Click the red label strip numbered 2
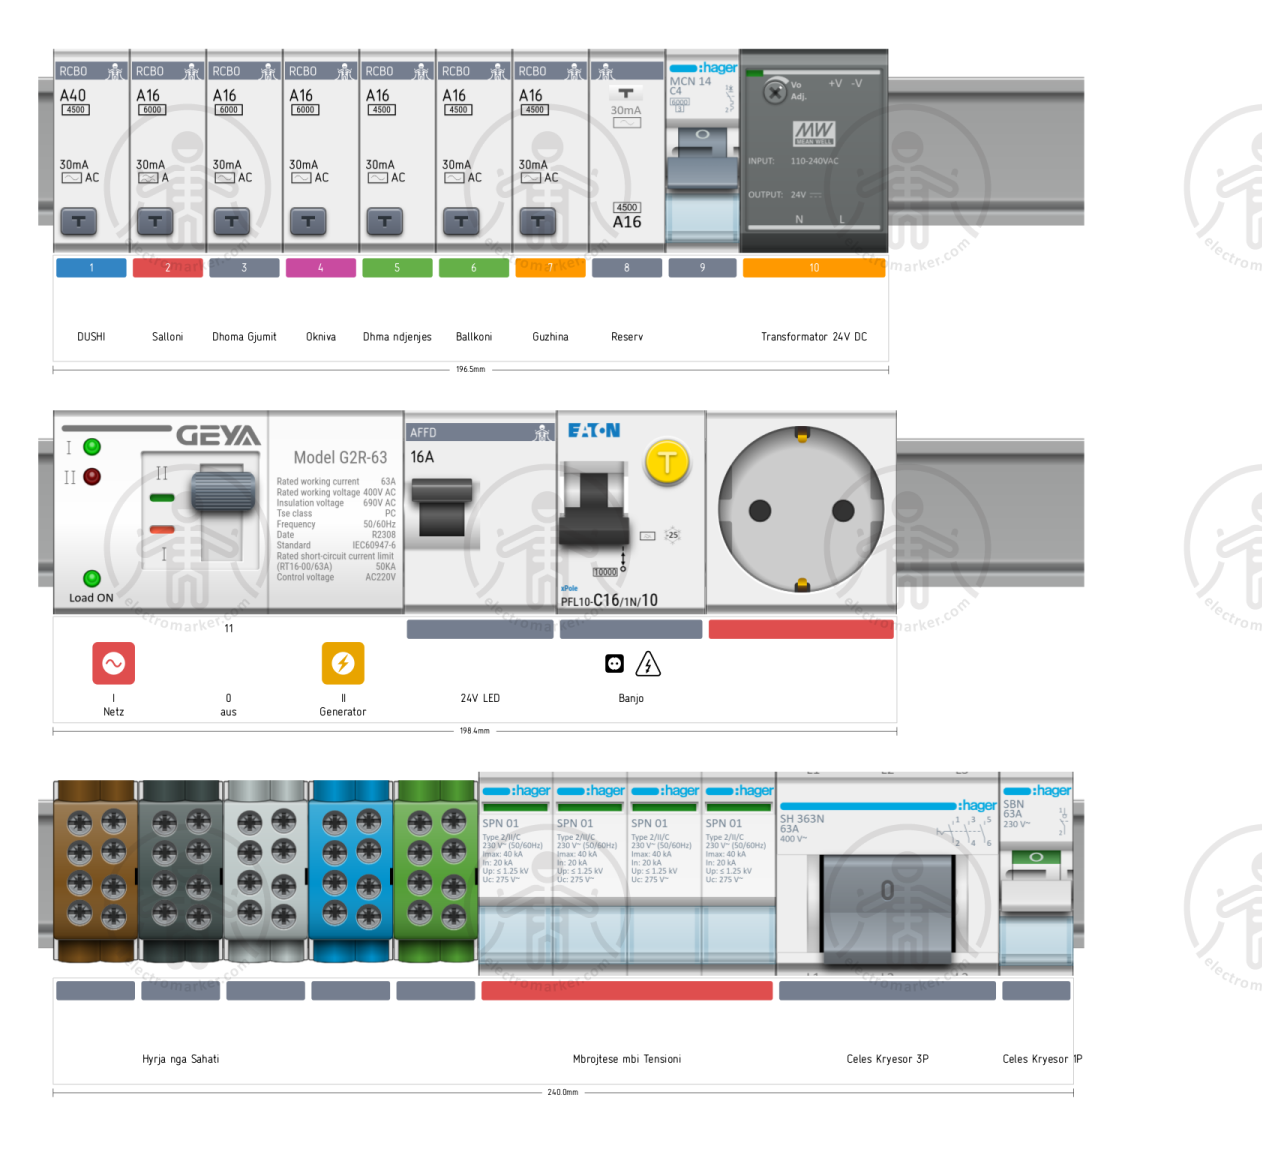The width and height of the screenshot is (1262, 1160). [x=168, y=268]
